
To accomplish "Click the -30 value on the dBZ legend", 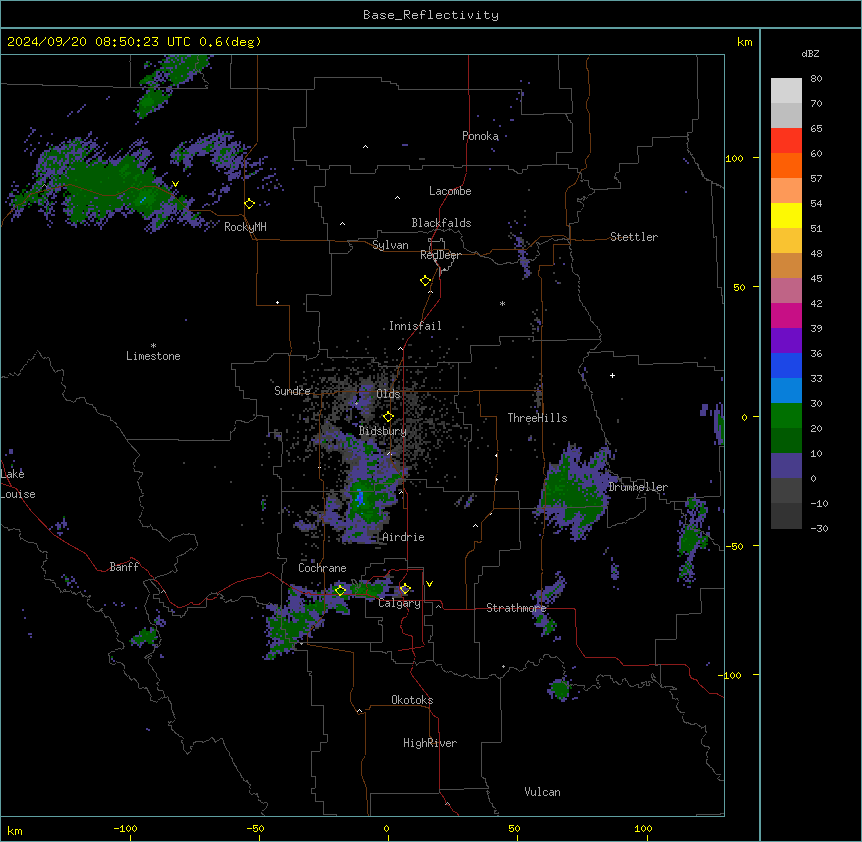I will 819,528.
